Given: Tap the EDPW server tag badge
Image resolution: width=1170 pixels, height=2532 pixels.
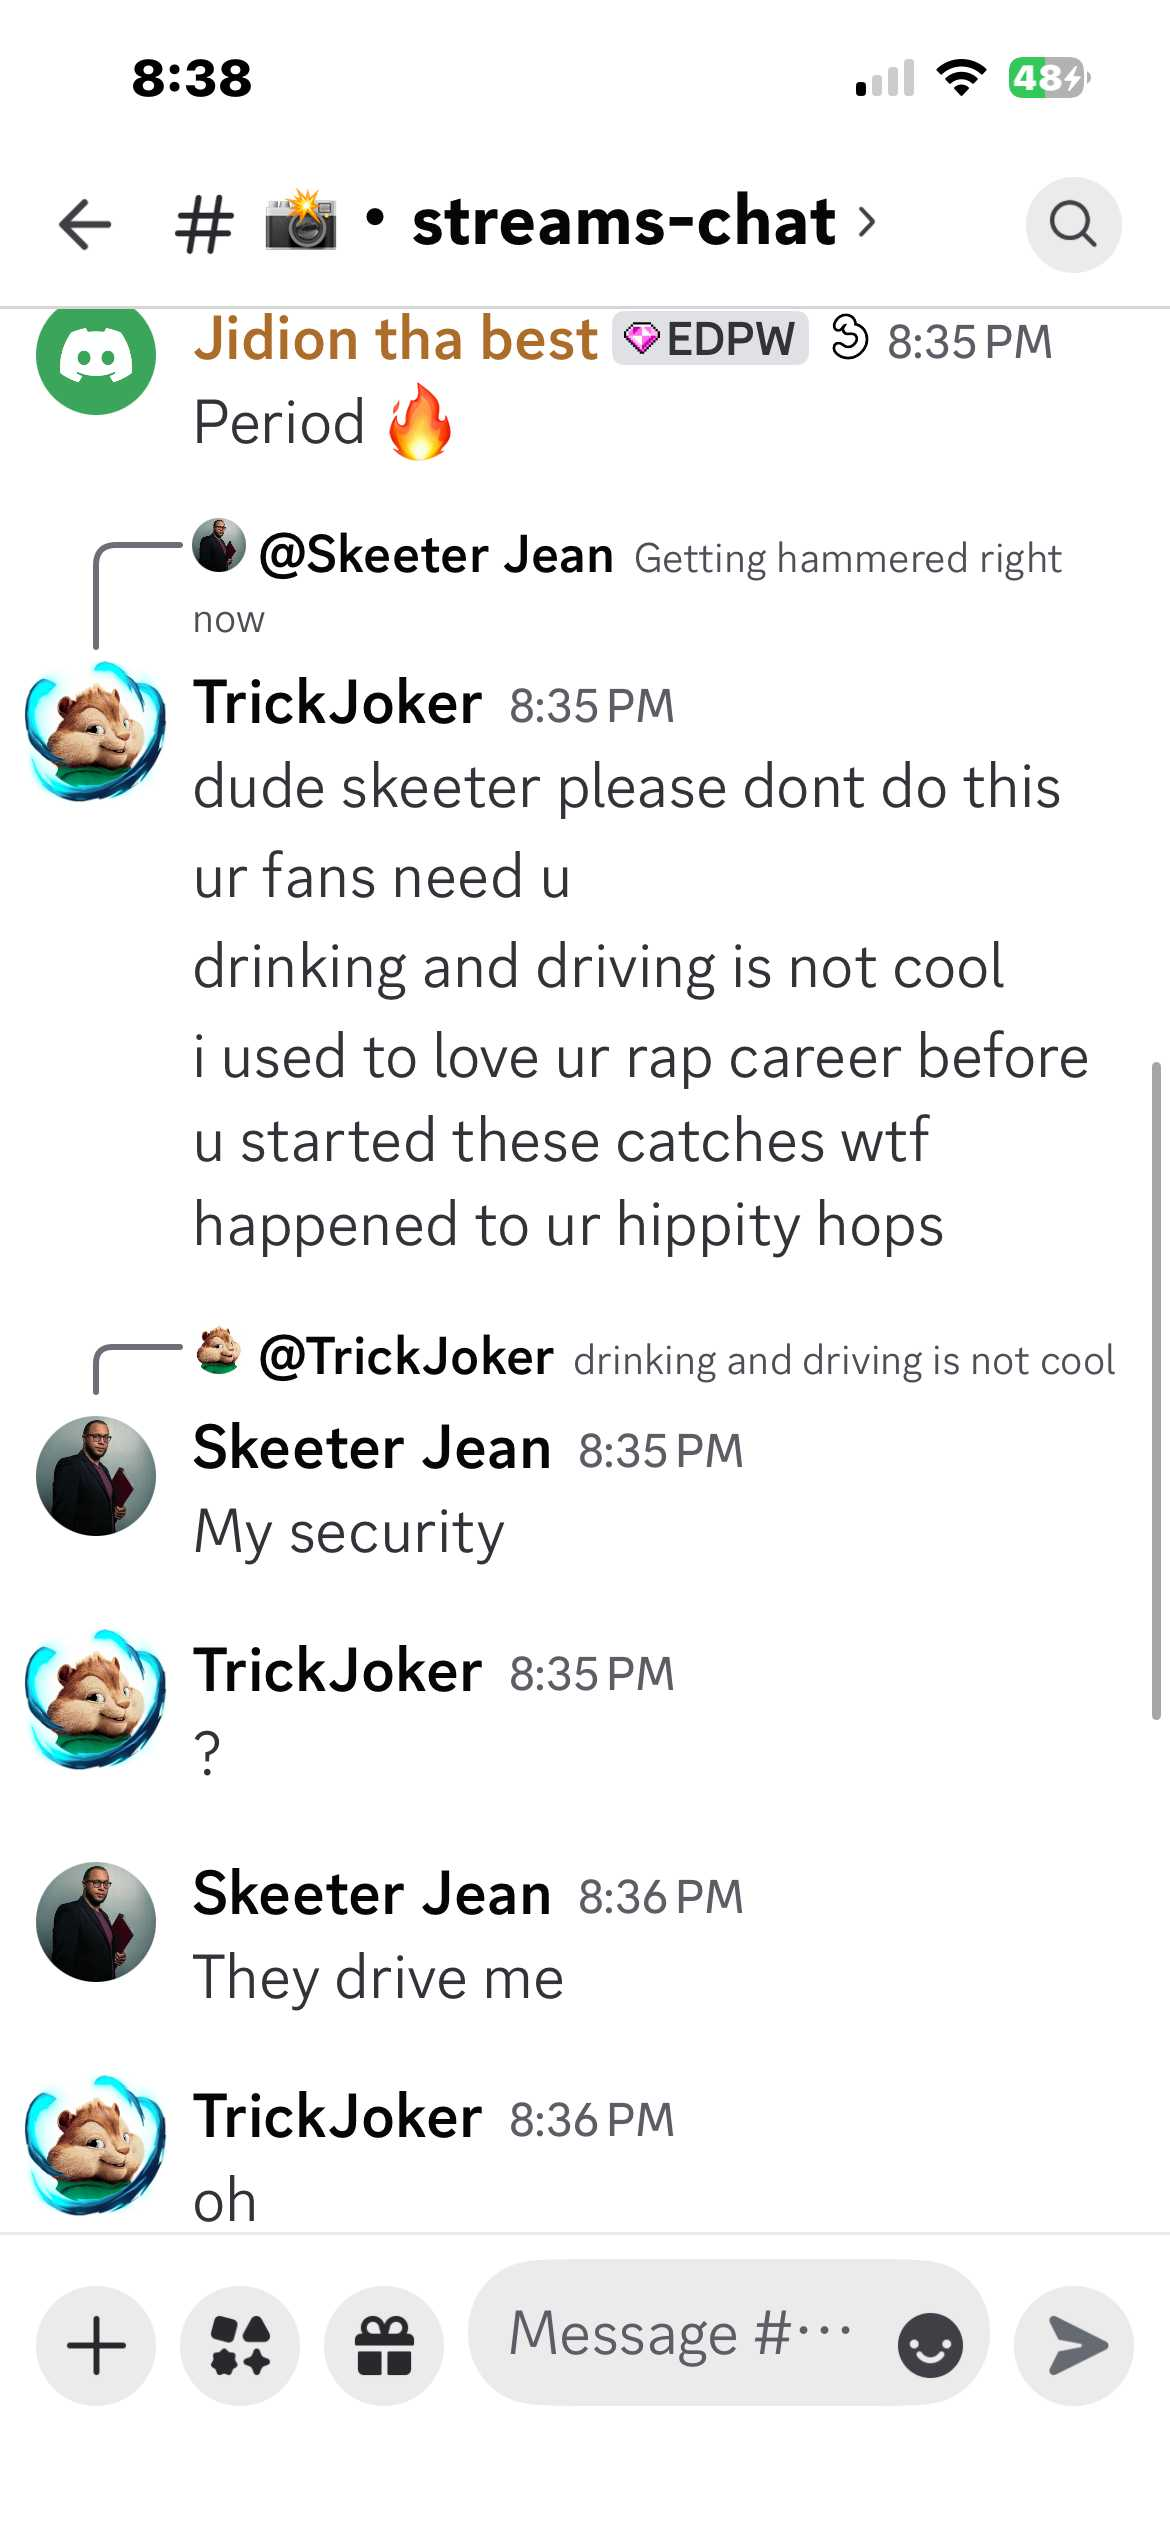Looking at the screenshot, I should (710, 339).
